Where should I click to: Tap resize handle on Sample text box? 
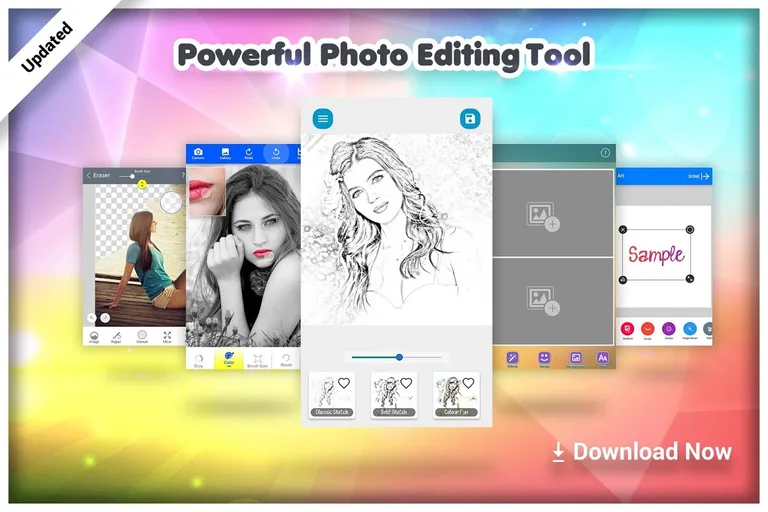690,279
